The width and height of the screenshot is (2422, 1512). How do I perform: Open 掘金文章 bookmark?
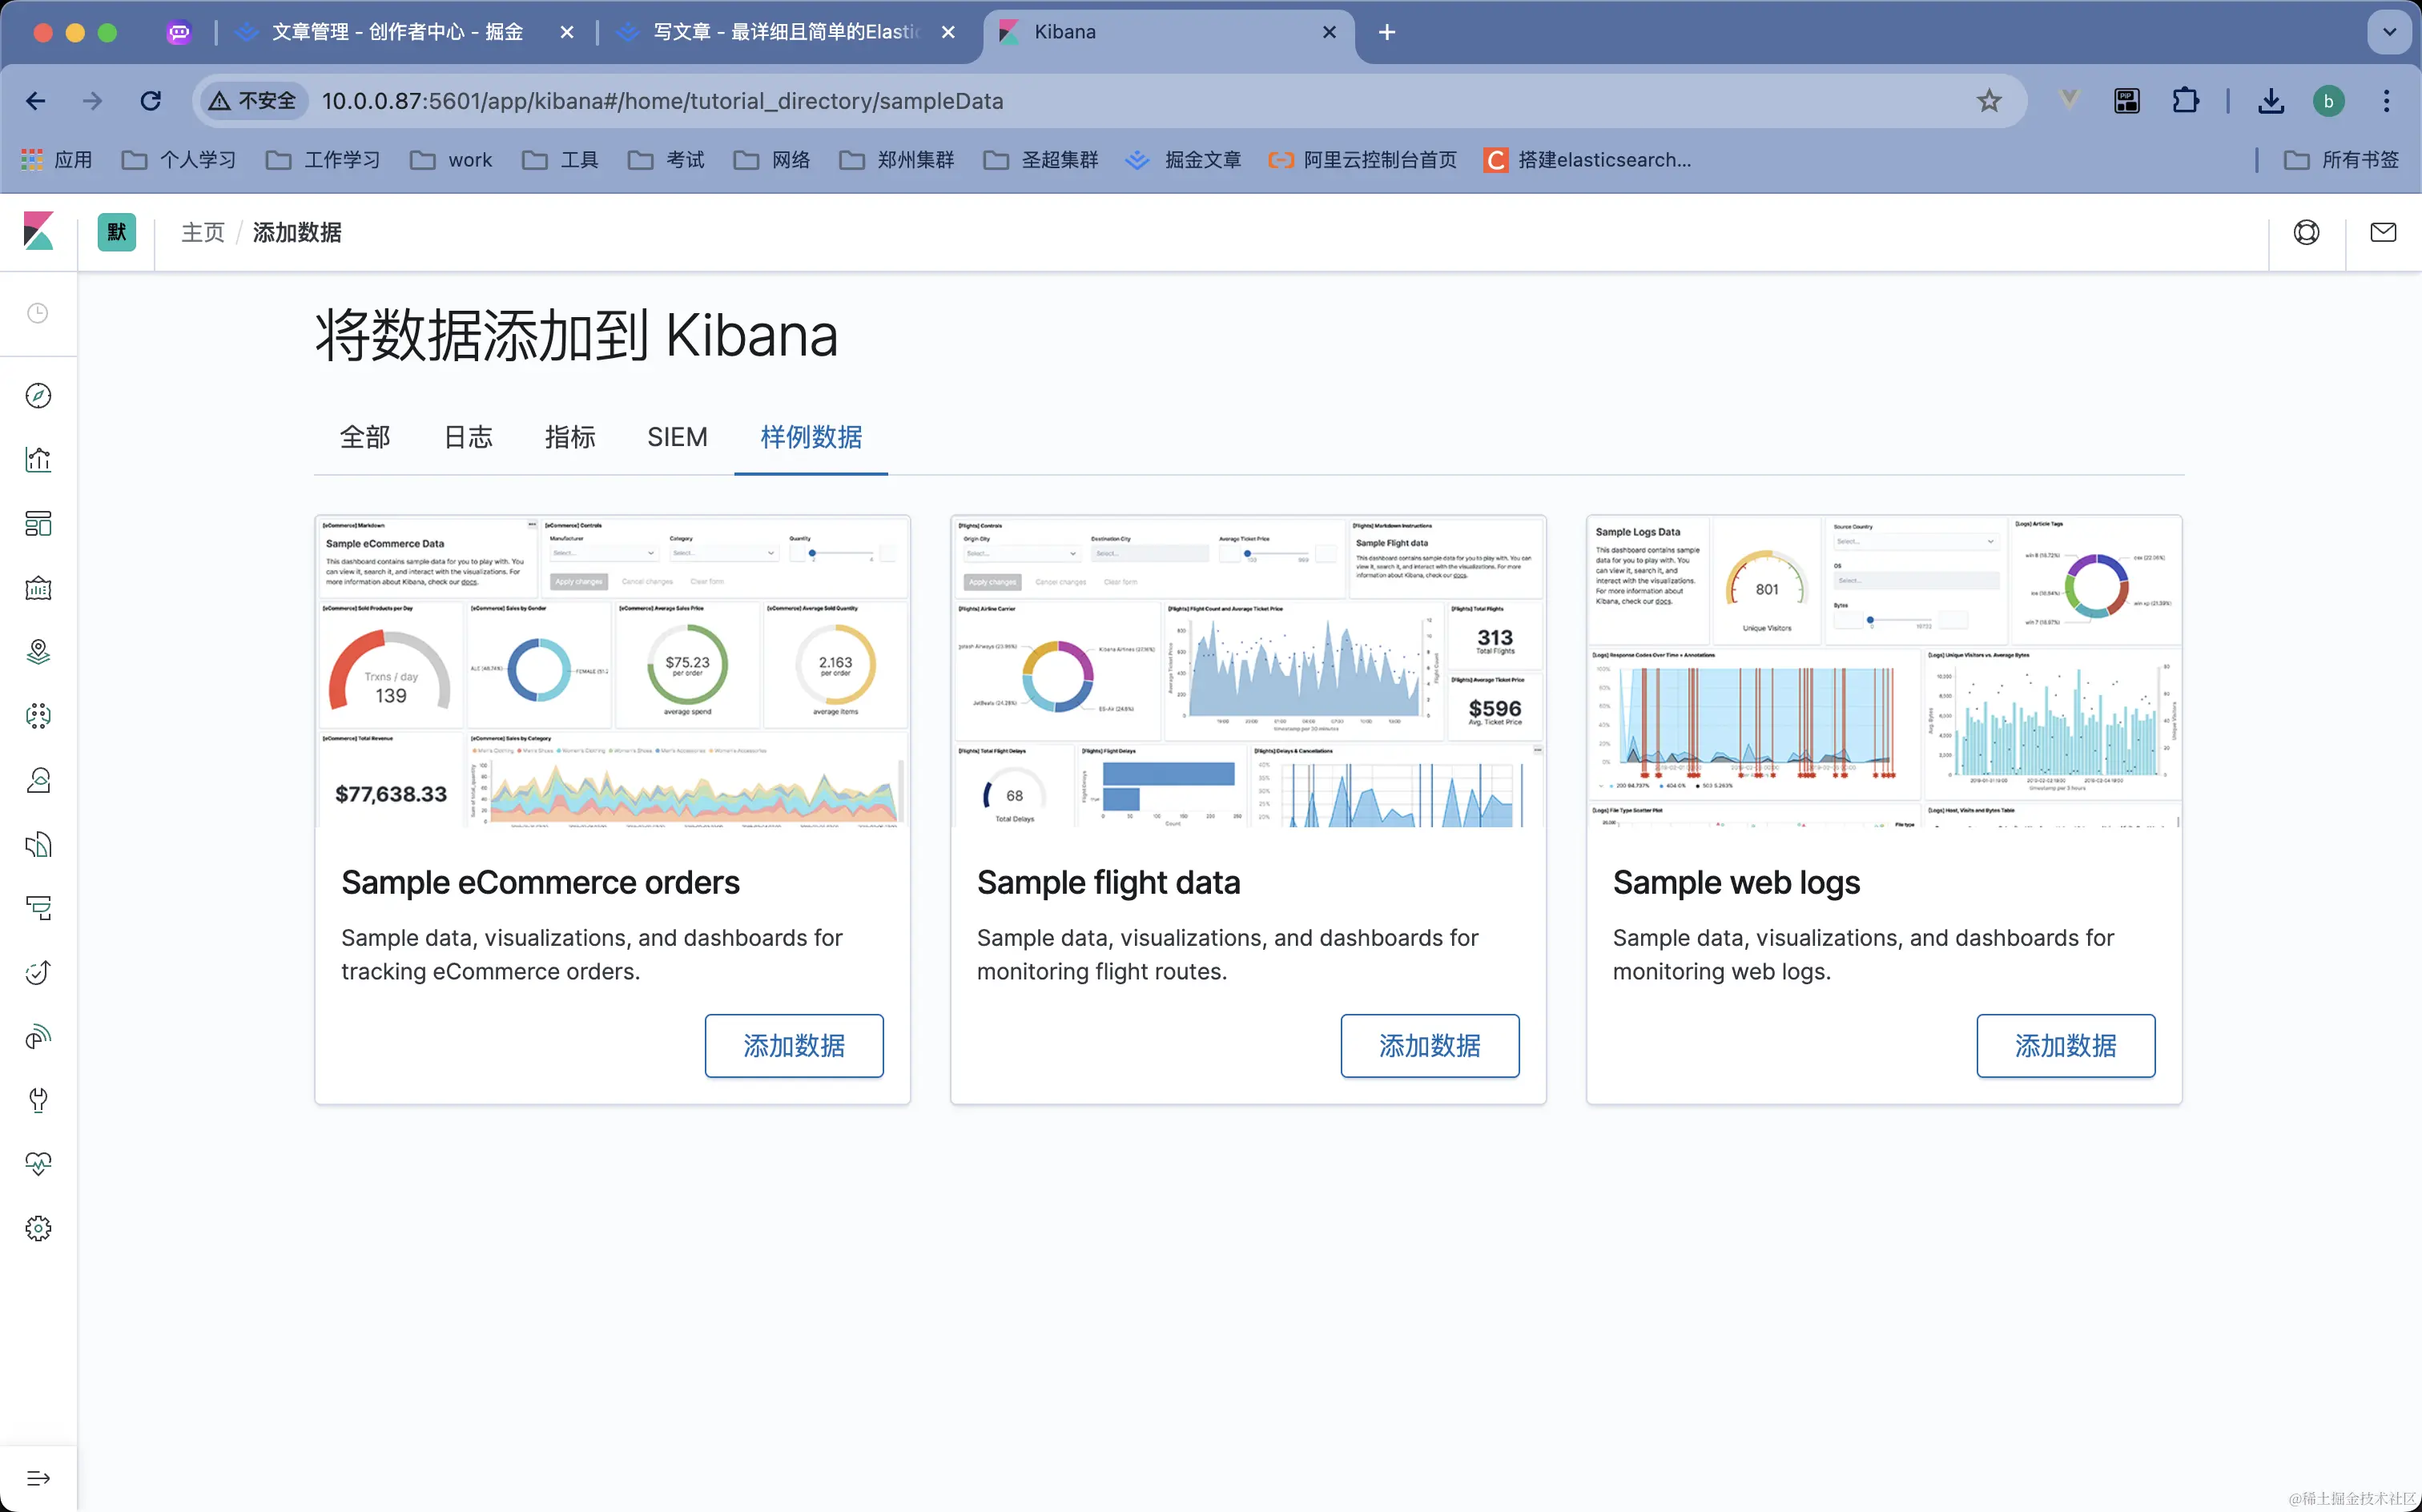pos(1183,160)
